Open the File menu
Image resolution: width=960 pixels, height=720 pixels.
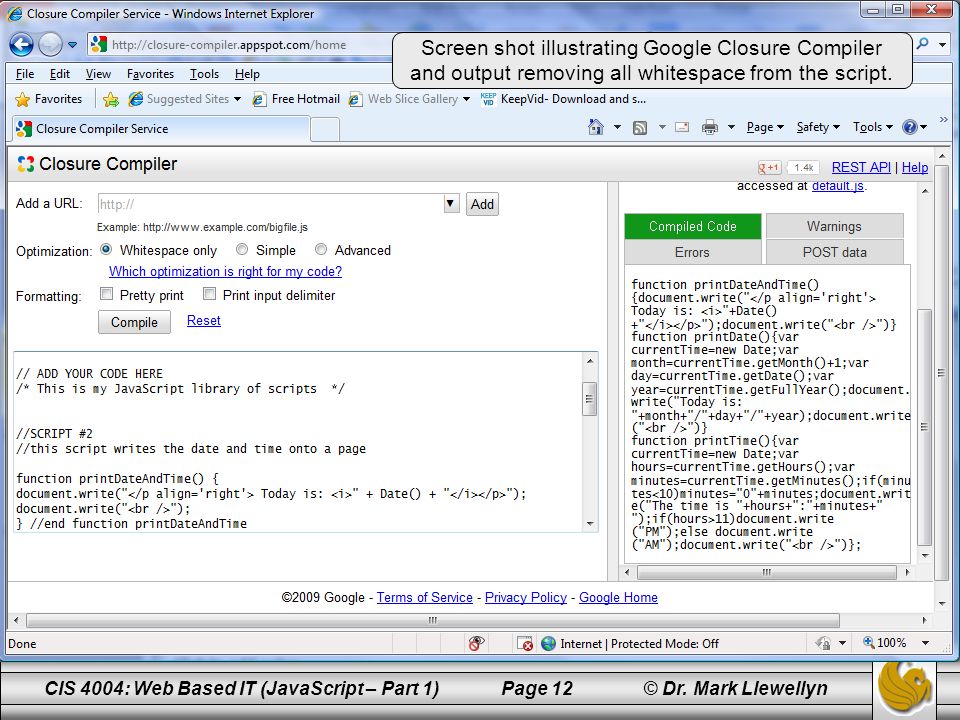point(24,74)
